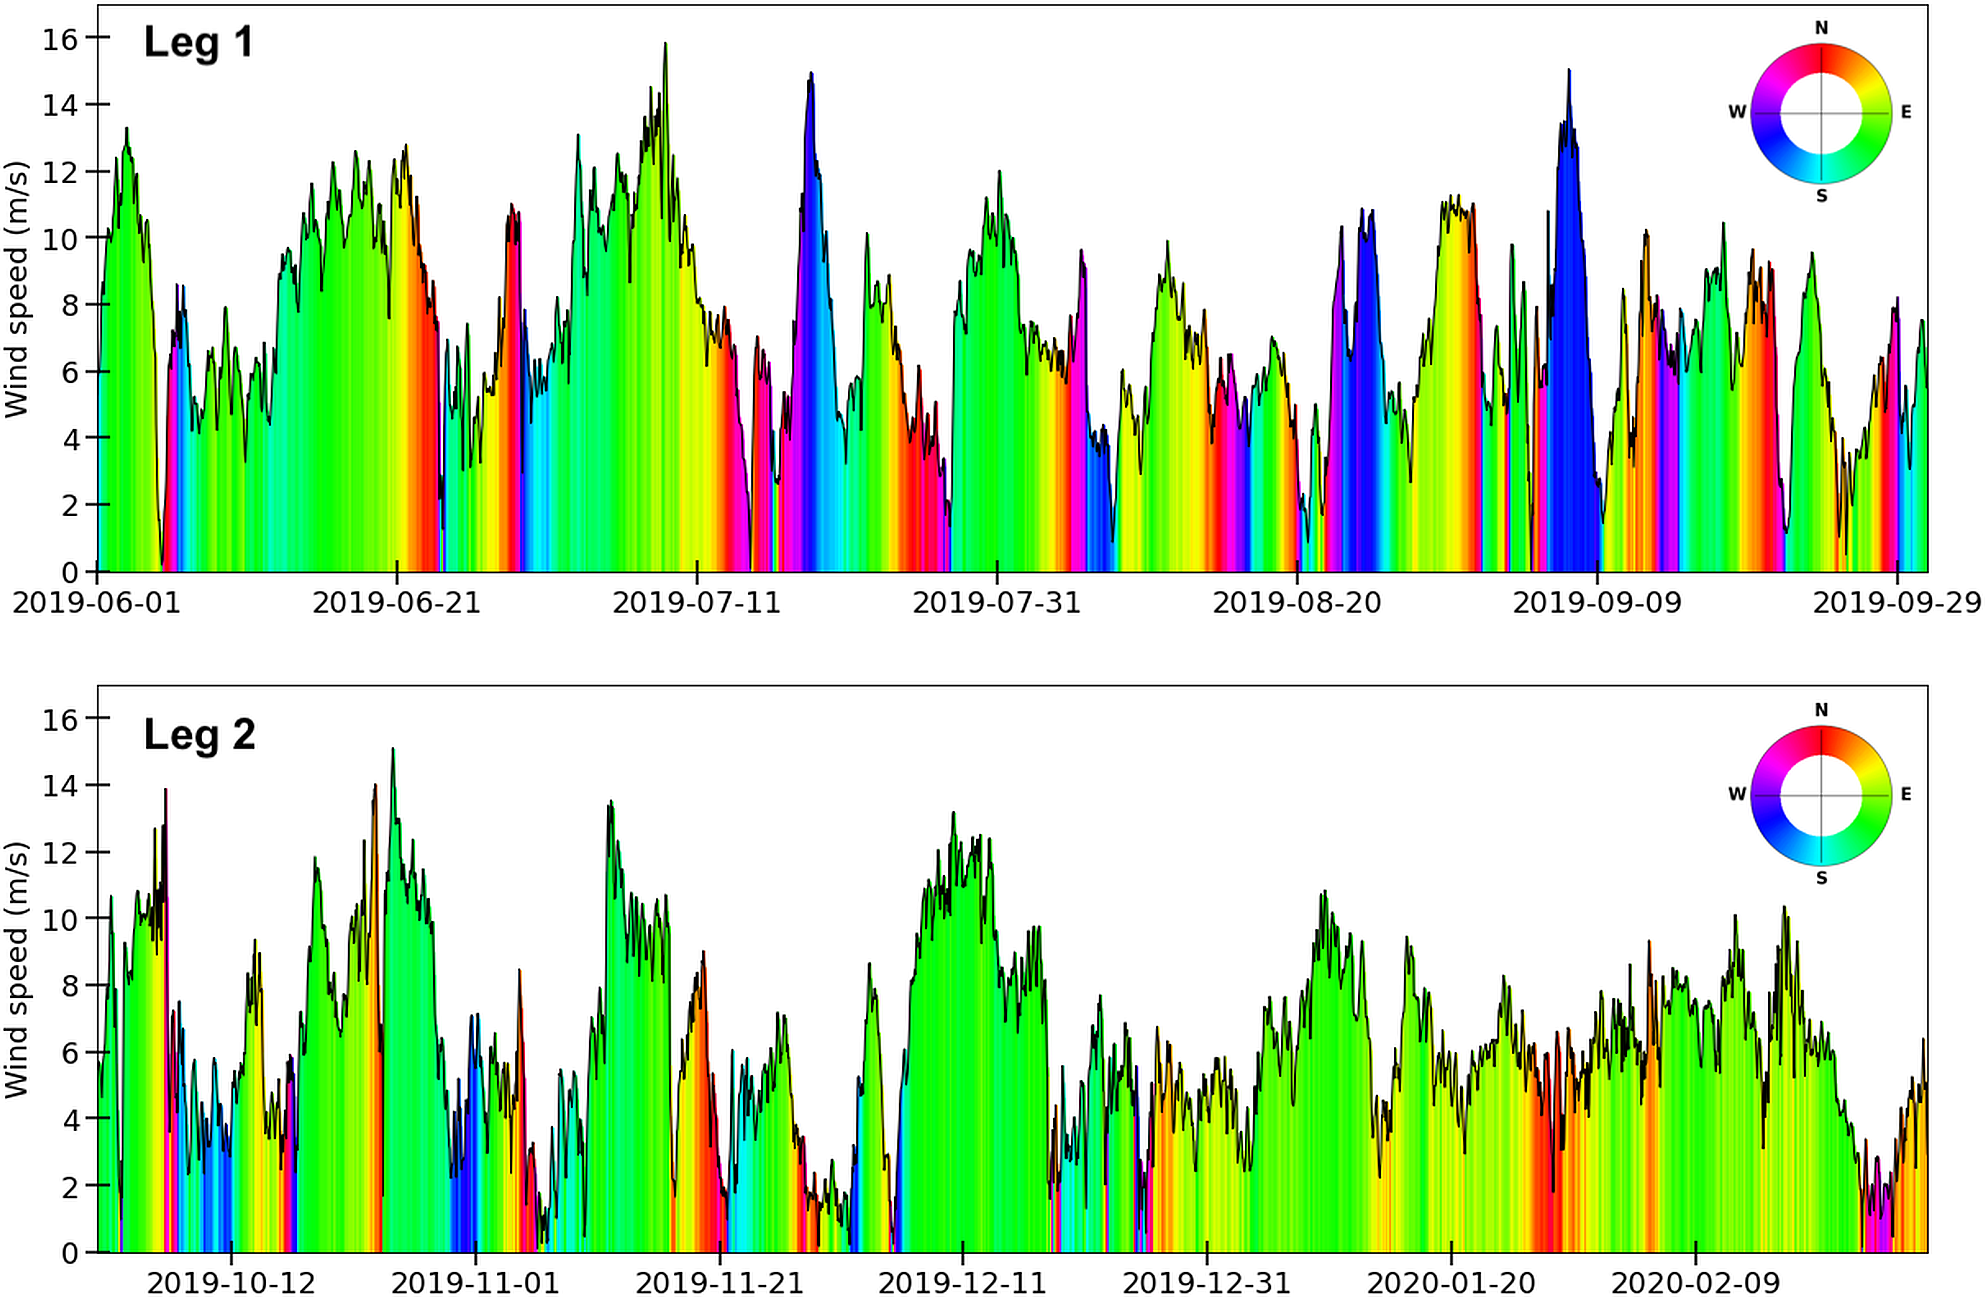The height and width of the screenshot is (1297, 1985).
Task: Click the N label on Leg 1 compass
Action: pyautogui.click(x=1821, y=28)
